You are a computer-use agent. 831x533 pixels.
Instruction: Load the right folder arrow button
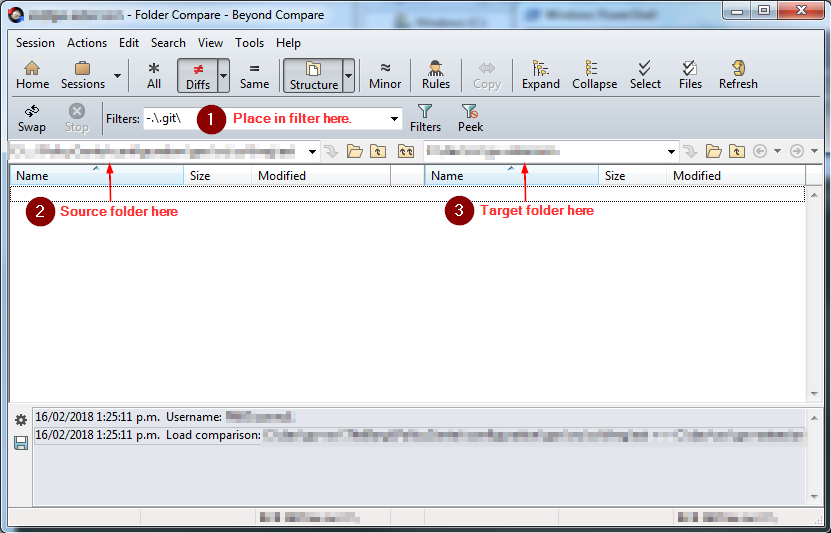pos(690,152)
